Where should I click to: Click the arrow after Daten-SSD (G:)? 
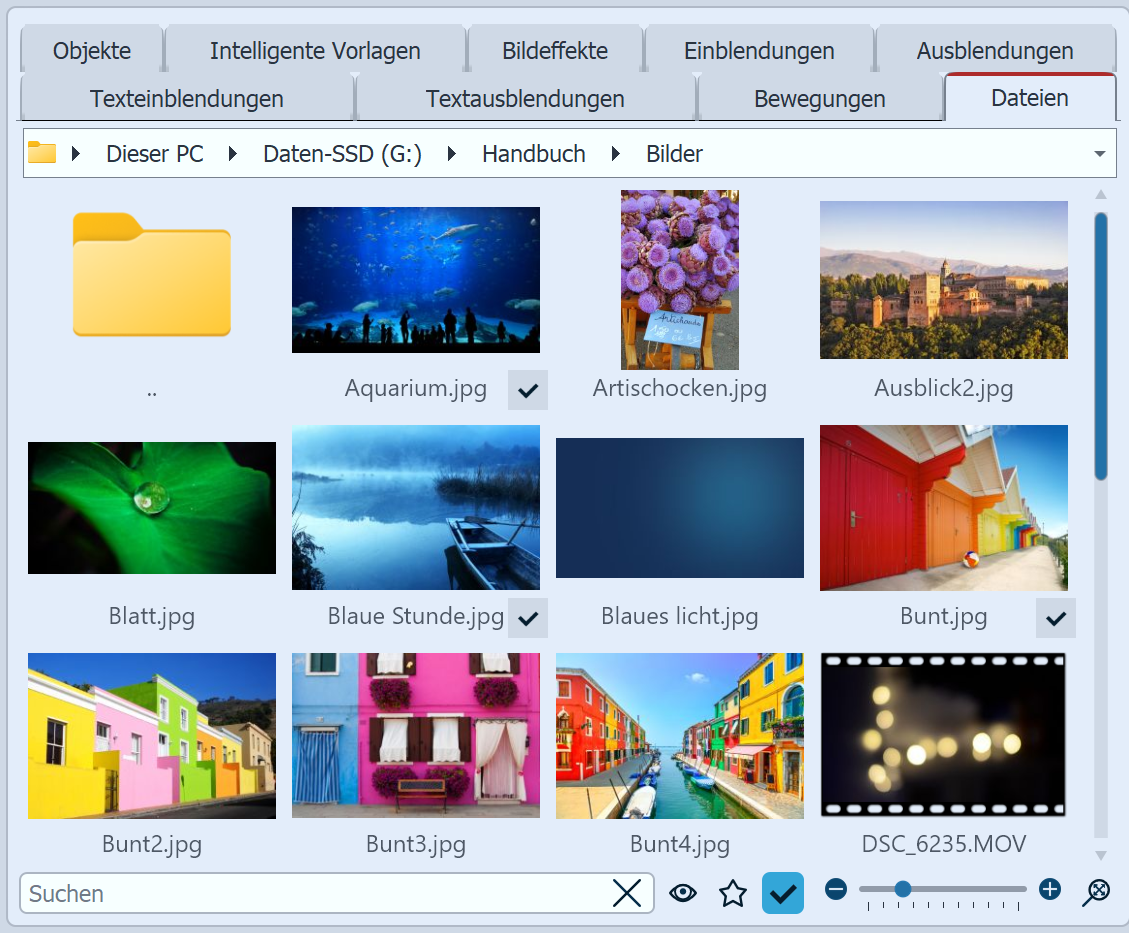coord(451,154)
